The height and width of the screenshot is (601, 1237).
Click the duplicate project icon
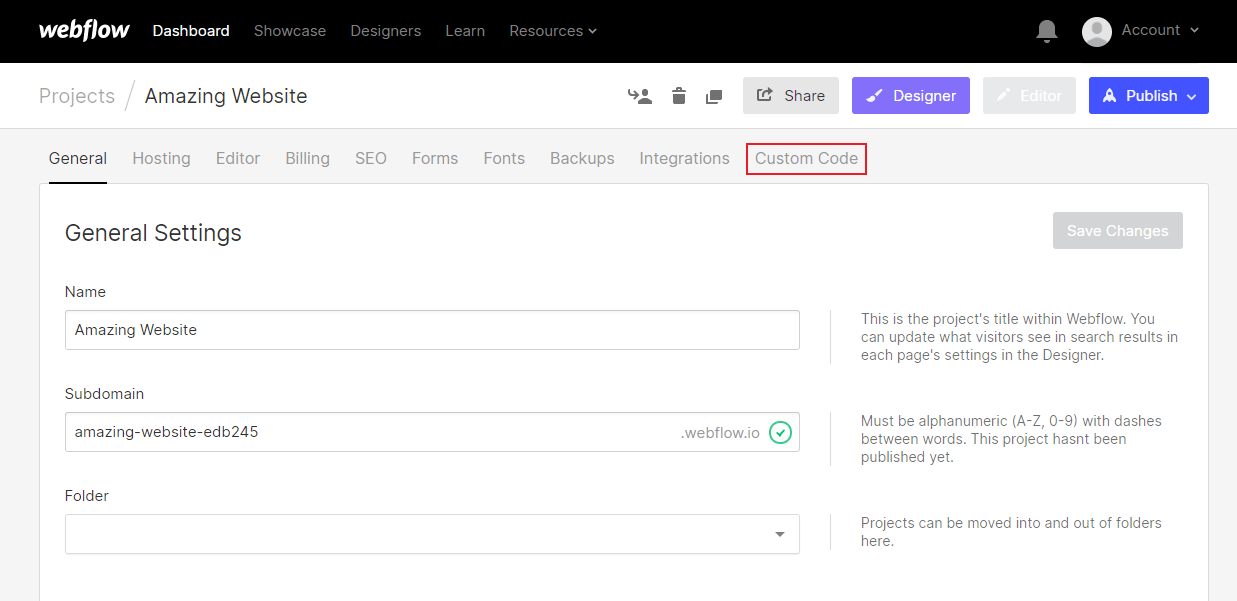pyautogui.click(x=714, y=96)
